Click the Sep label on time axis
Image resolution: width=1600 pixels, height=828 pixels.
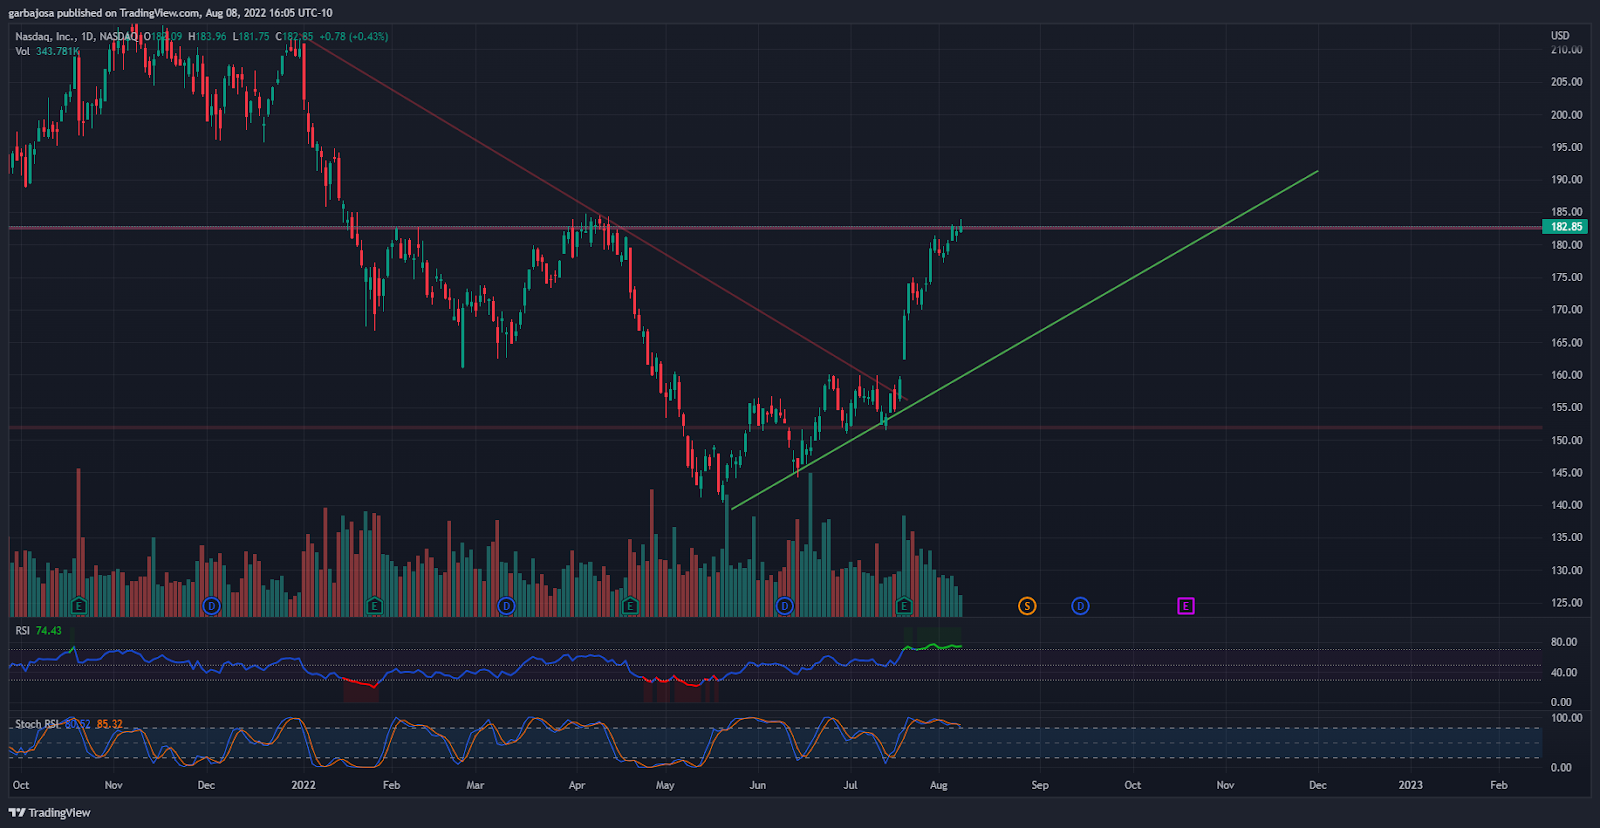(1040, 785)
